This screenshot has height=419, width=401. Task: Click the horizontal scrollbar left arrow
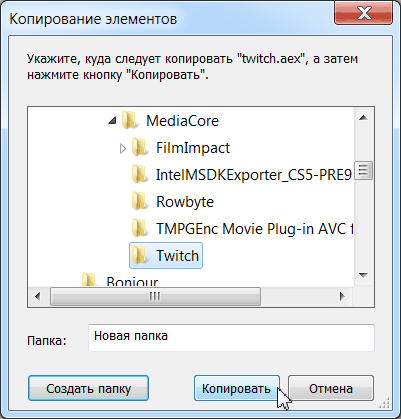click(38, 296)
